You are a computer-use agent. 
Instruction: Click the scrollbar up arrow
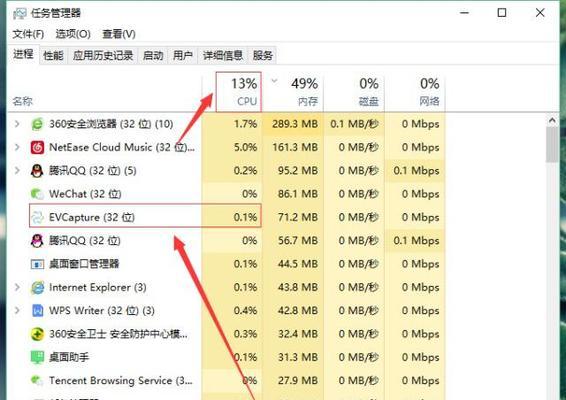click(552, 120)
